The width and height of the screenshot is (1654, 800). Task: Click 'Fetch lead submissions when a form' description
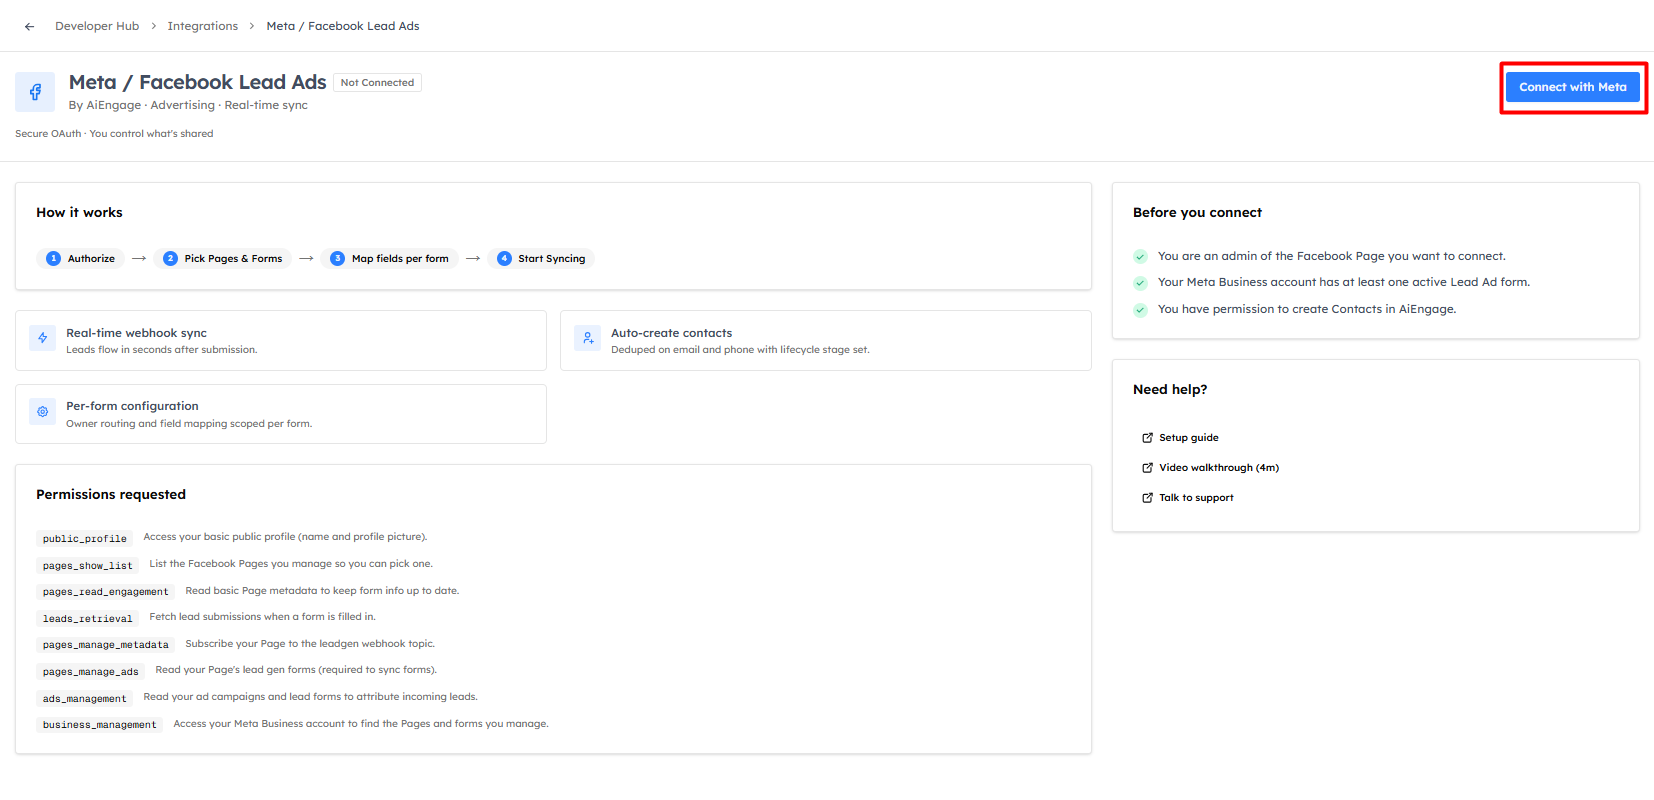263,617
